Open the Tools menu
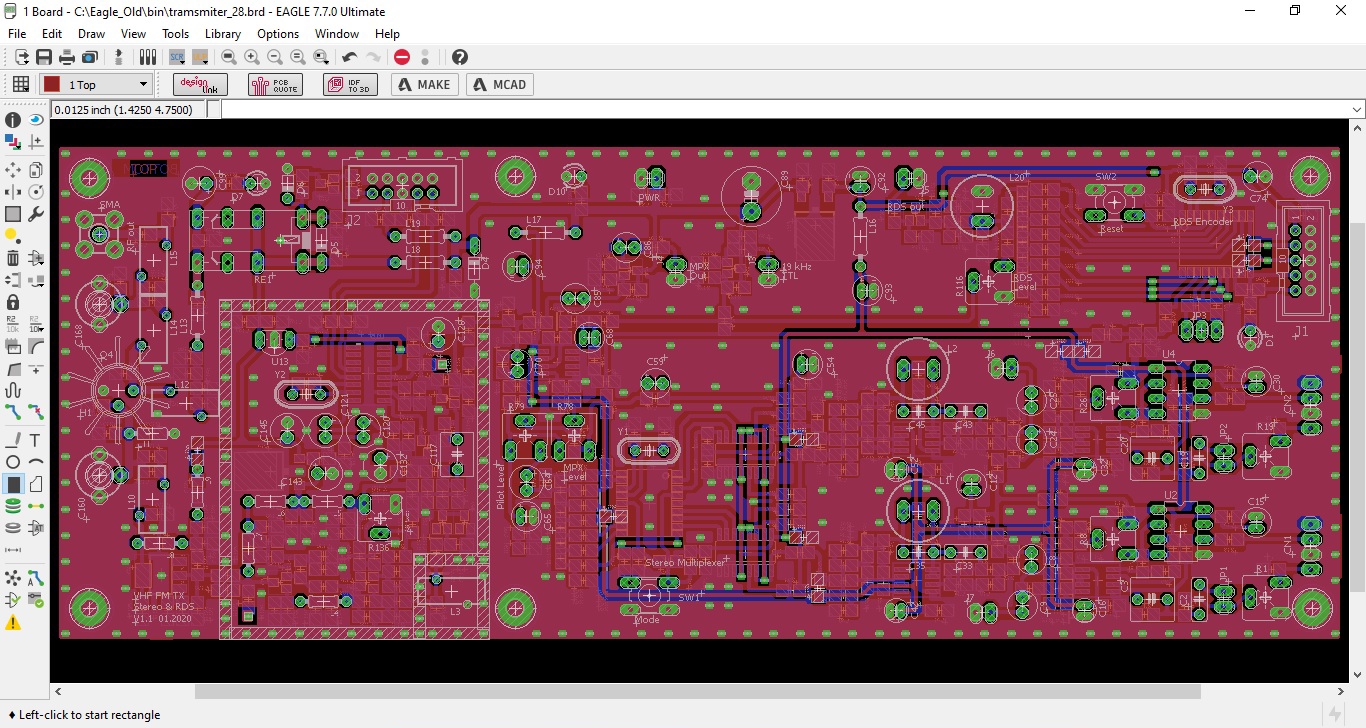The width and height of the screenshot is (1366, 728). [x=176, y=34]
